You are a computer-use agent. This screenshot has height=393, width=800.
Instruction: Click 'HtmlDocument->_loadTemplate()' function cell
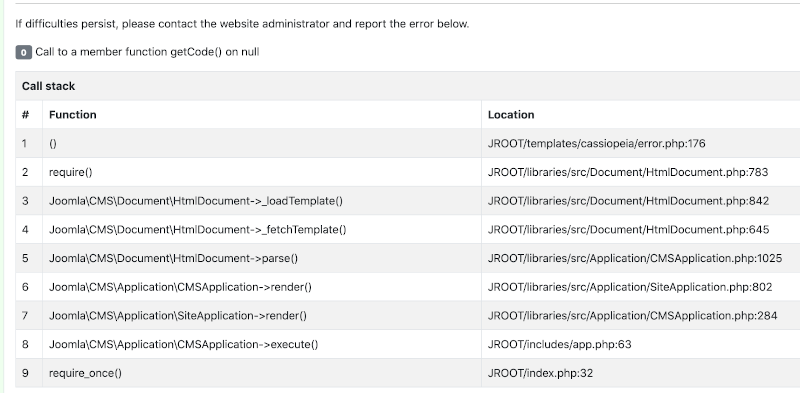tap(196, 201)
